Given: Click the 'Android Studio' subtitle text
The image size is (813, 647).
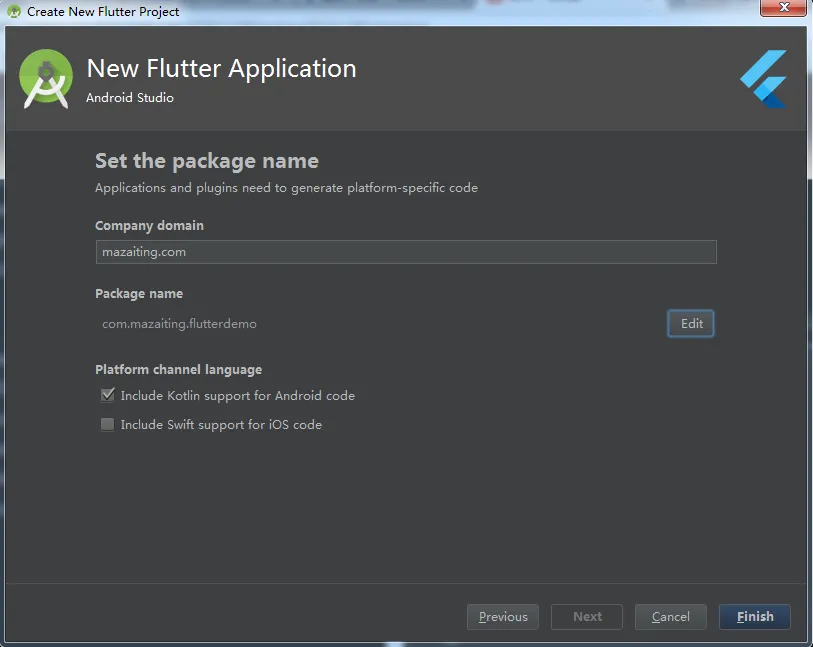Looking at the screenshot, I should (130, 97).
